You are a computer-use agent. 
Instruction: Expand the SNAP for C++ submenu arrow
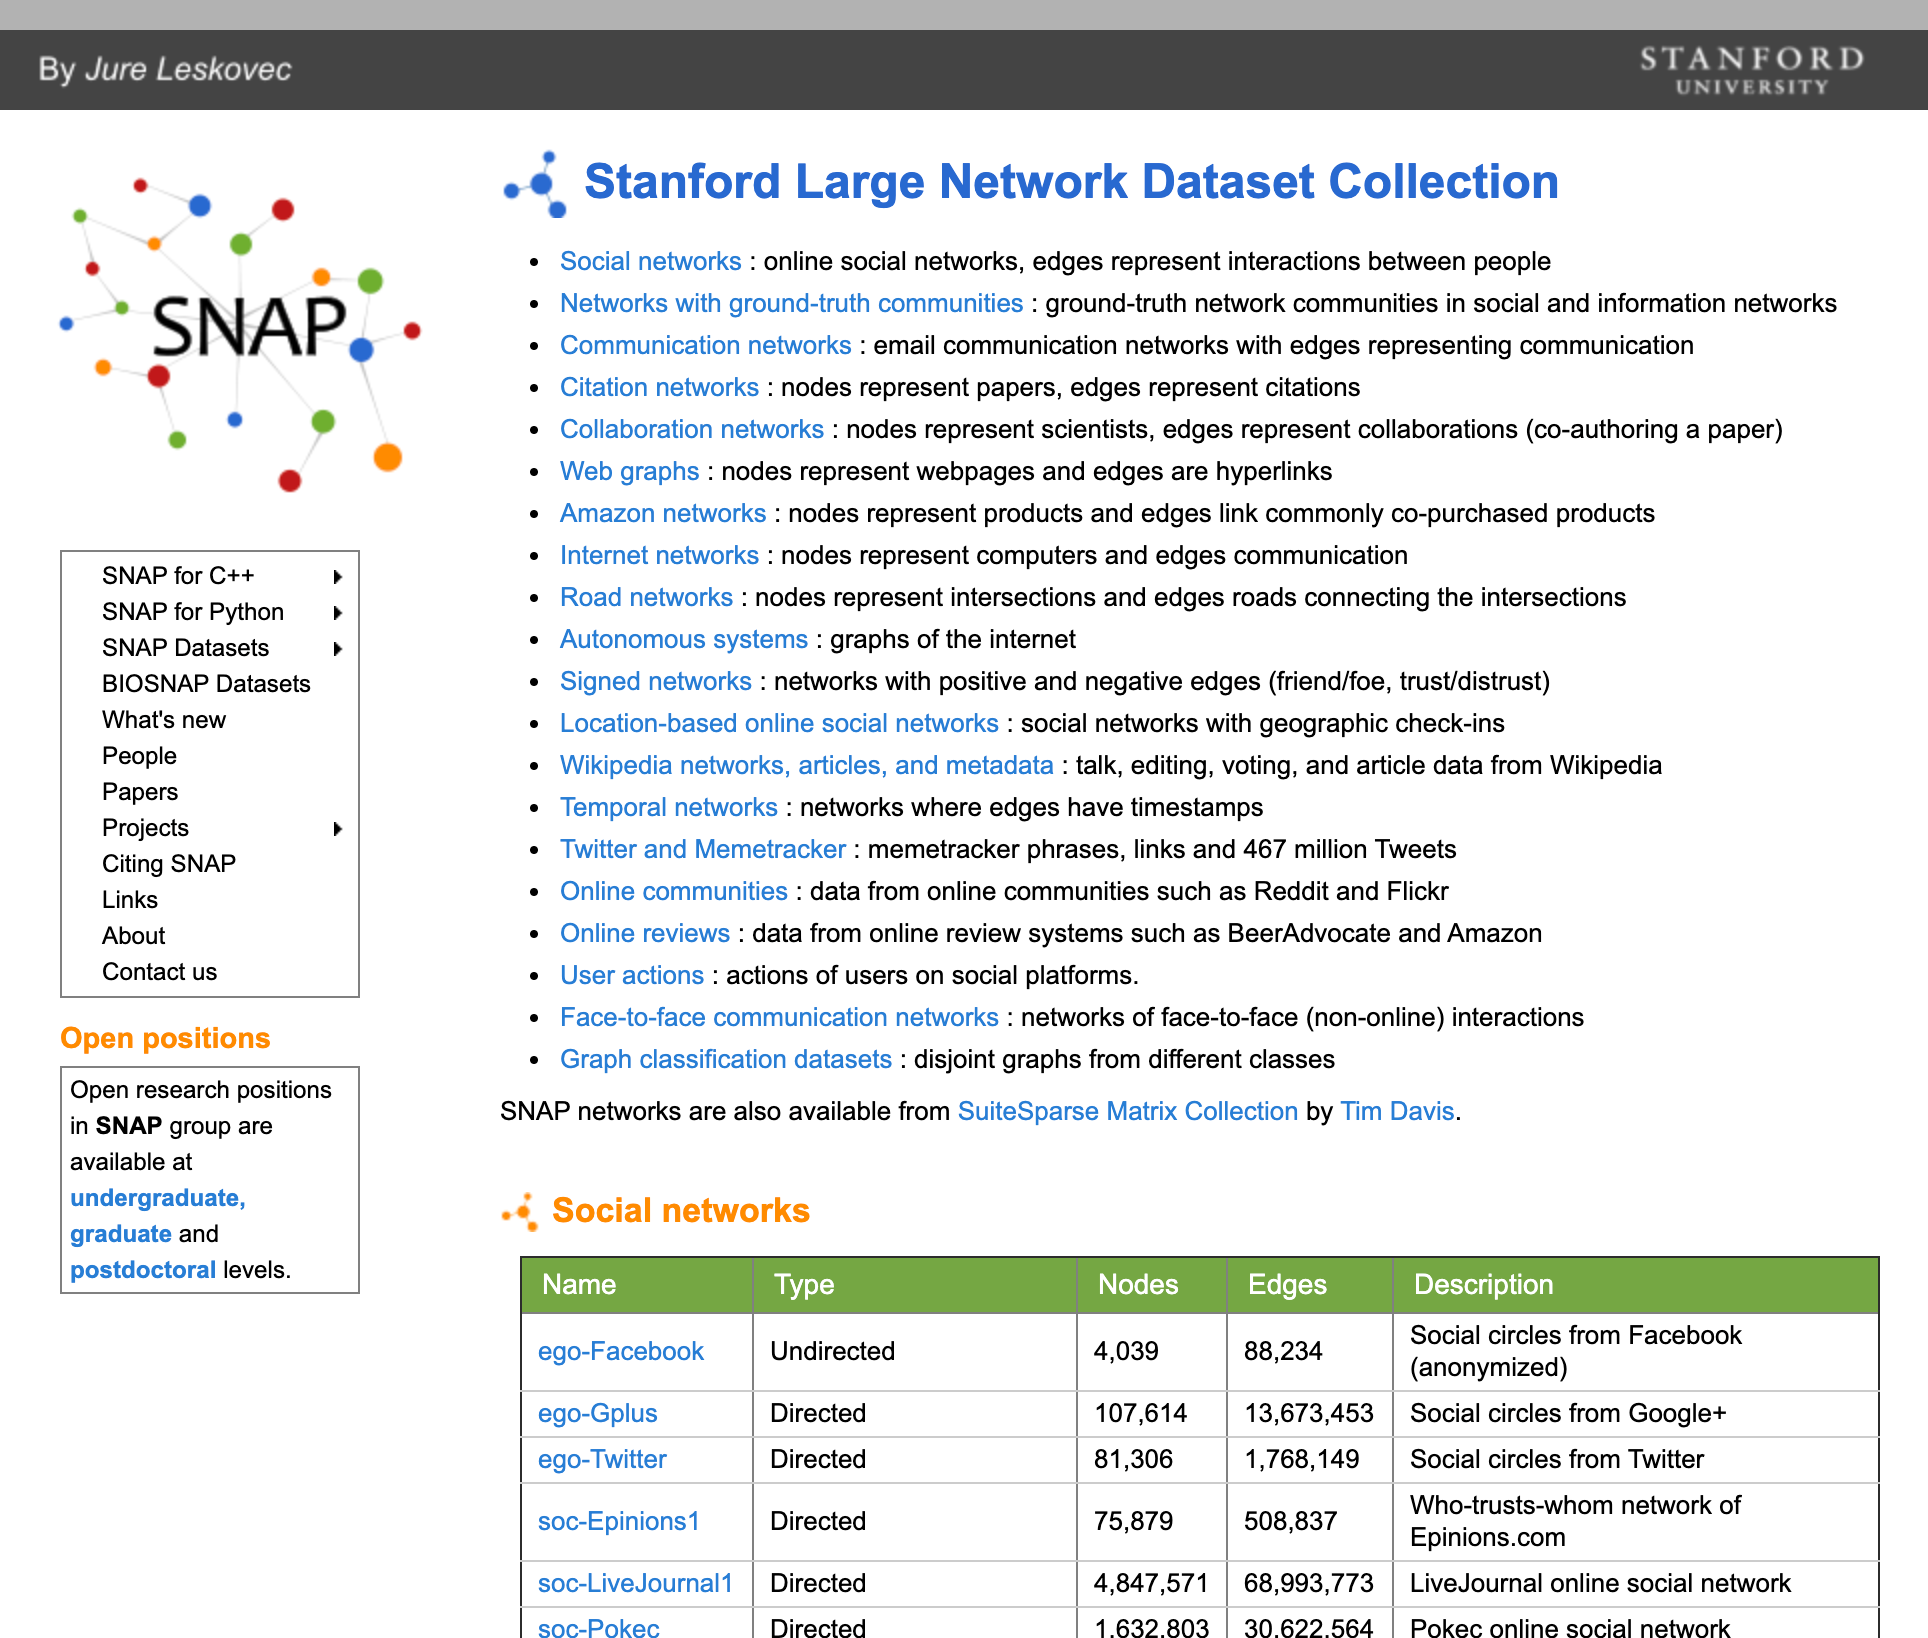point(338,577)
